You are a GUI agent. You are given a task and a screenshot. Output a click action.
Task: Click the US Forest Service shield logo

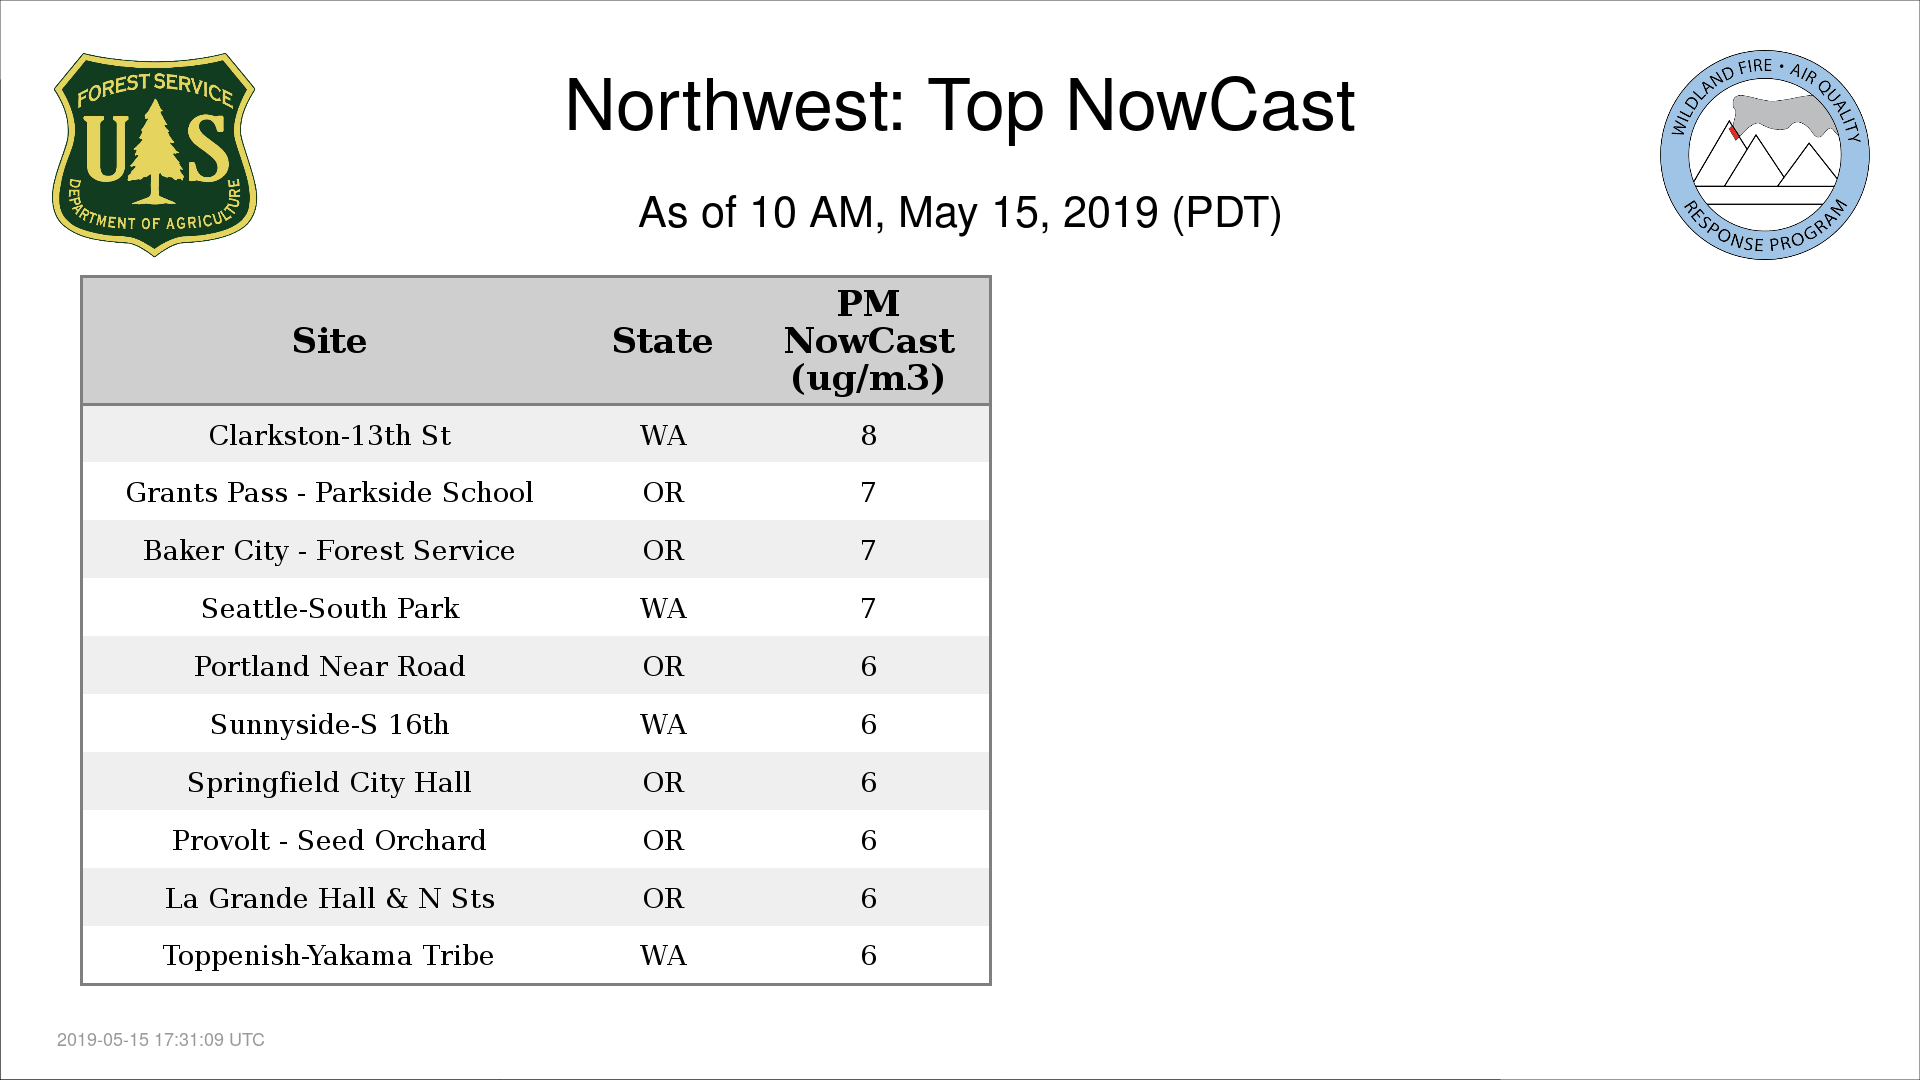pos(154,155)
